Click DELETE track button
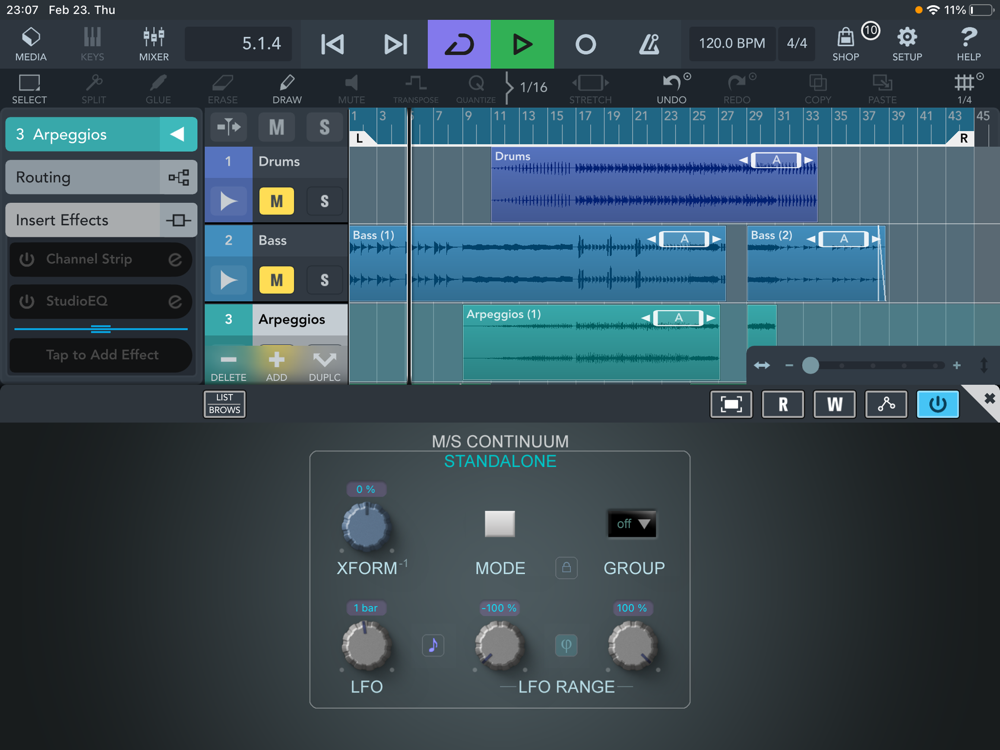Viewport: 1000px width, 750px height. coord(228,366)
